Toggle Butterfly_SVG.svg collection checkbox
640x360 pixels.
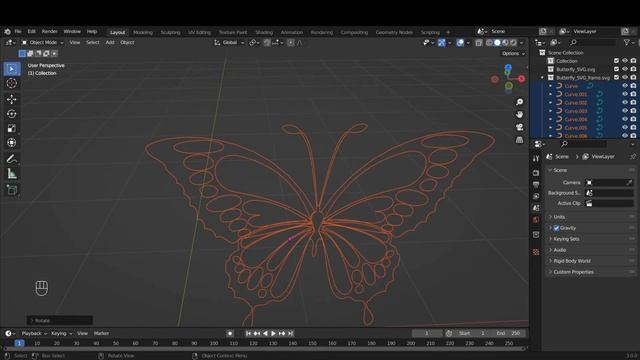(616, 69)
